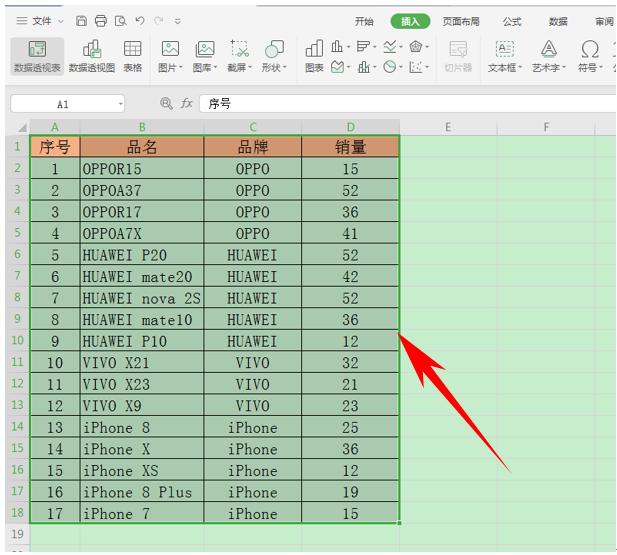Undo the last action

click(140, 20)
